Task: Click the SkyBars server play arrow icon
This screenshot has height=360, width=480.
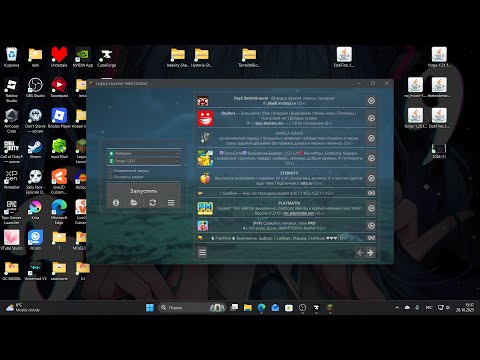Action: (x=371, y=118)
